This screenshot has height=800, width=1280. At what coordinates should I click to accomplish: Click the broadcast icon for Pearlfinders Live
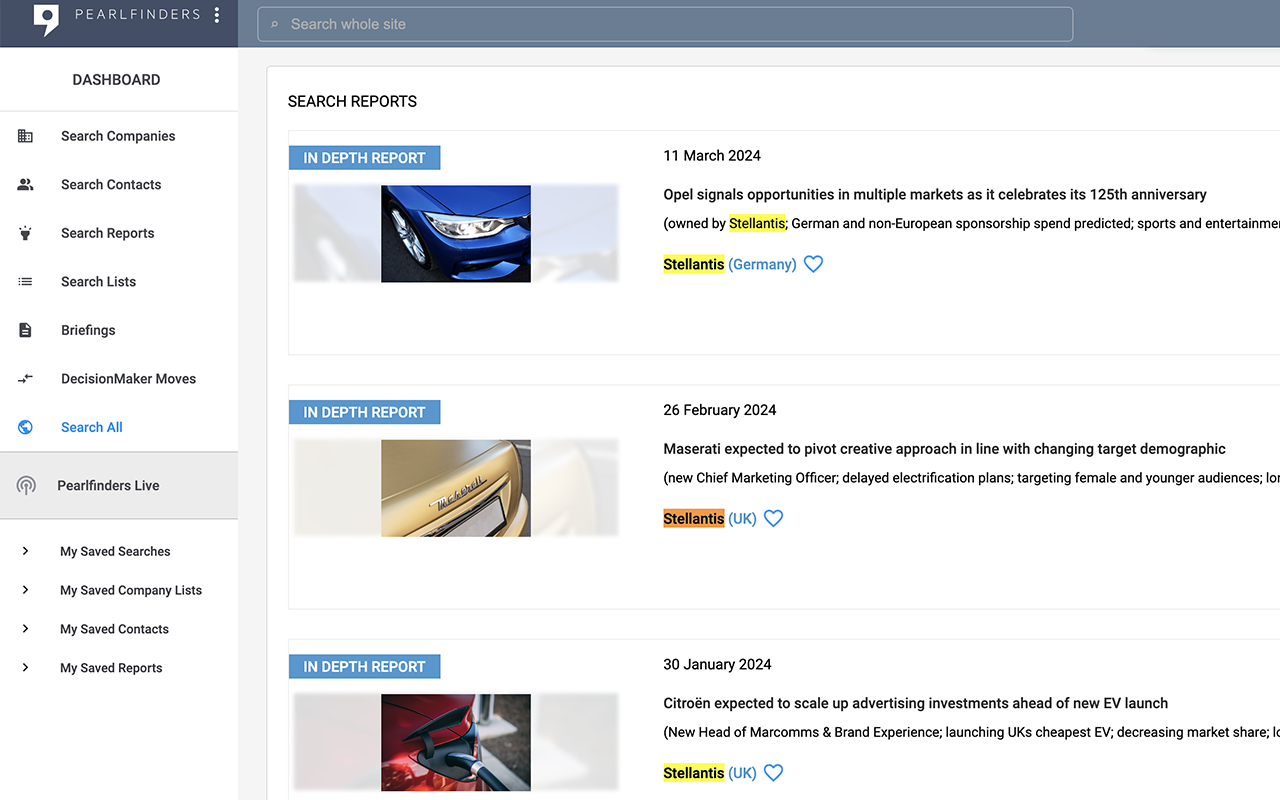(26, 486)
